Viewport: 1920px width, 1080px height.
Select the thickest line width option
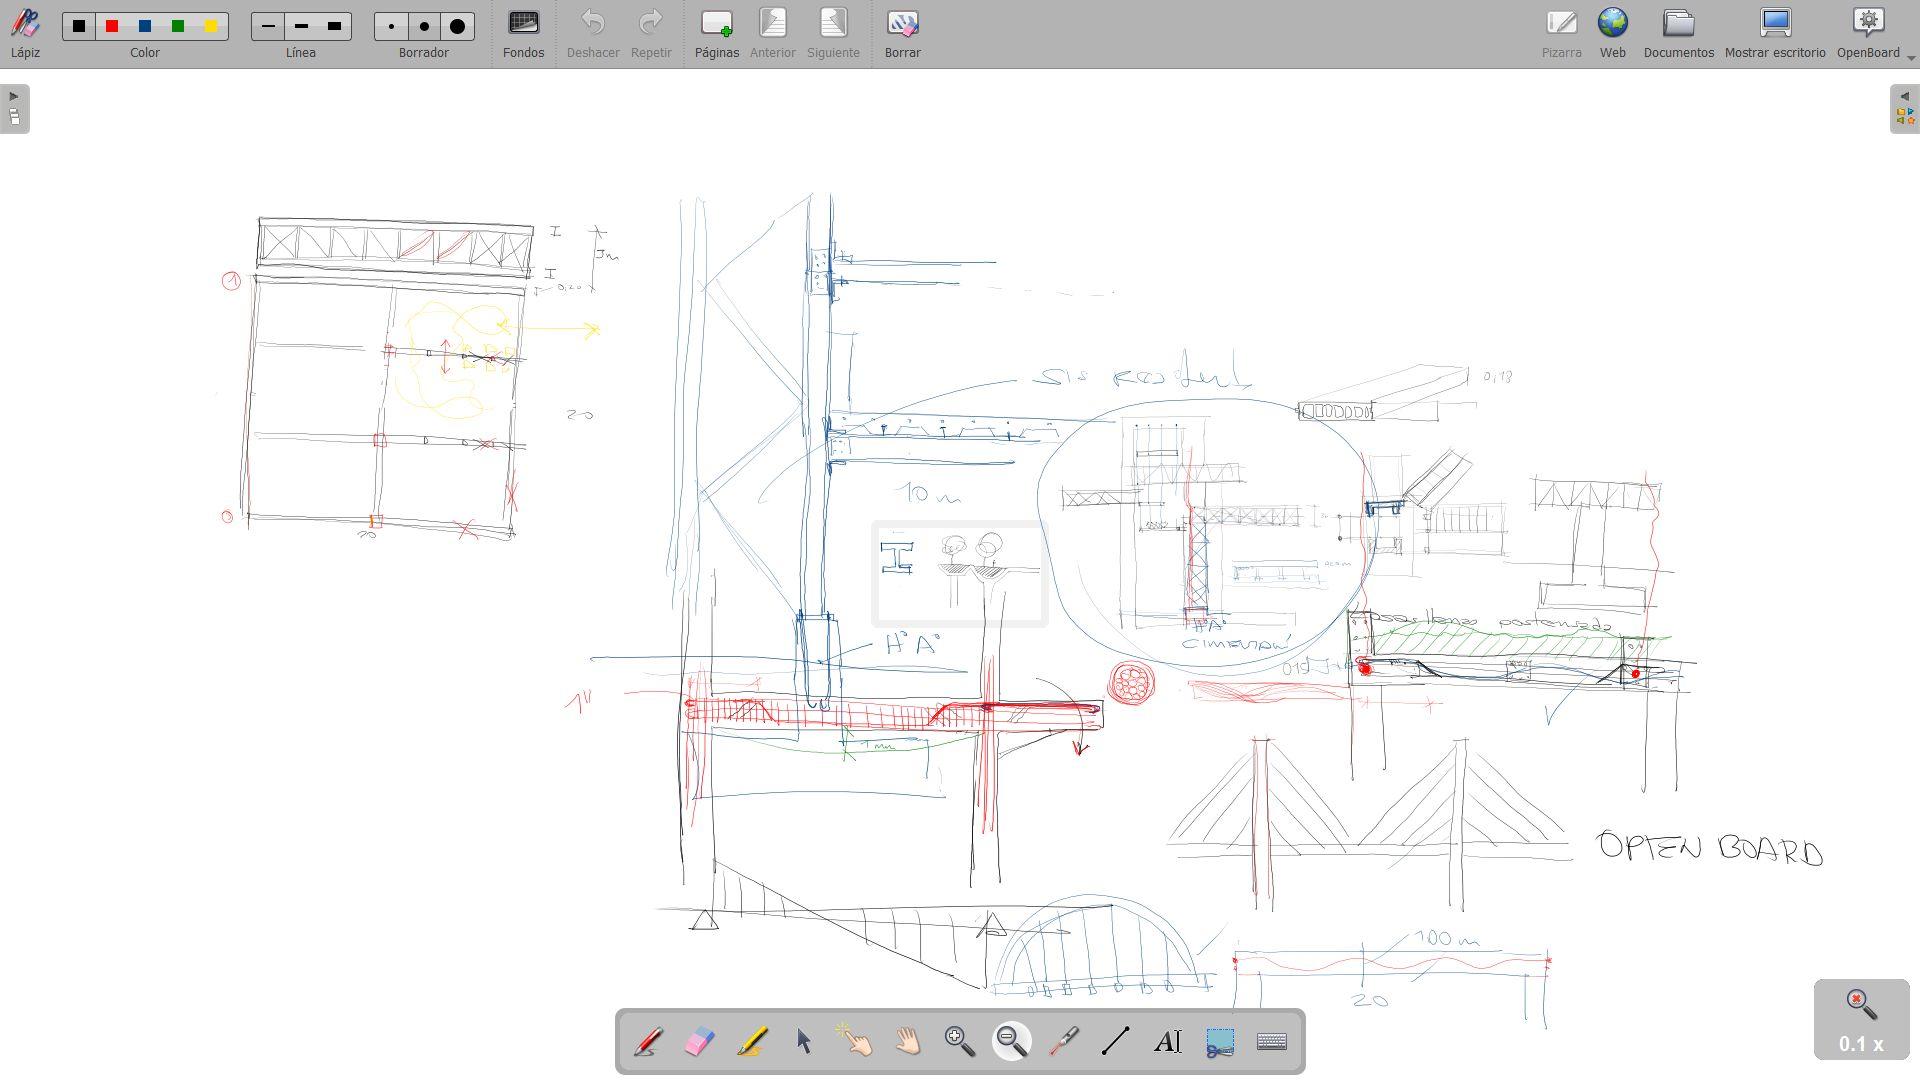coord(335,26)
